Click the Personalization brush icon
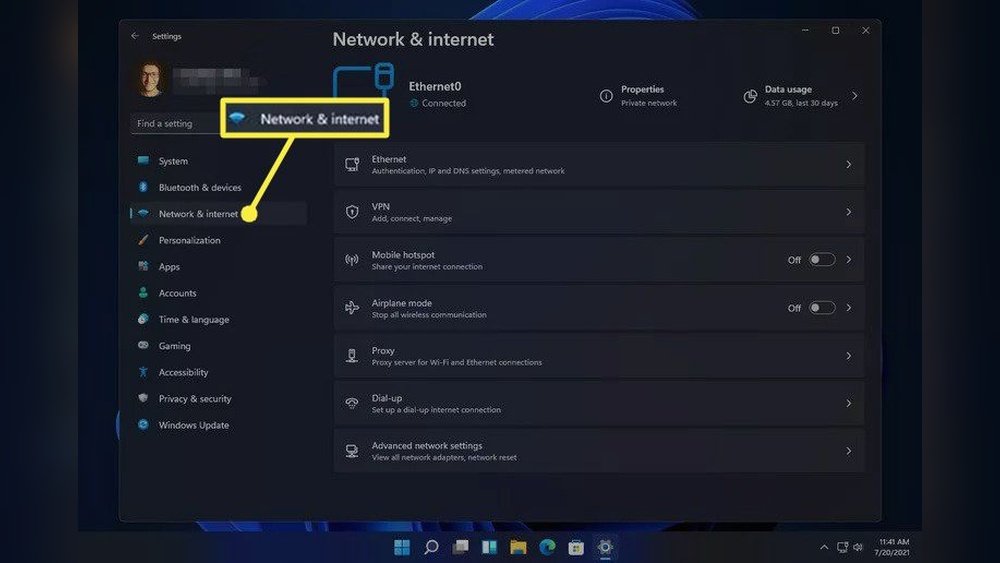This screenshot has width=1000, height=563. point(143,240)
